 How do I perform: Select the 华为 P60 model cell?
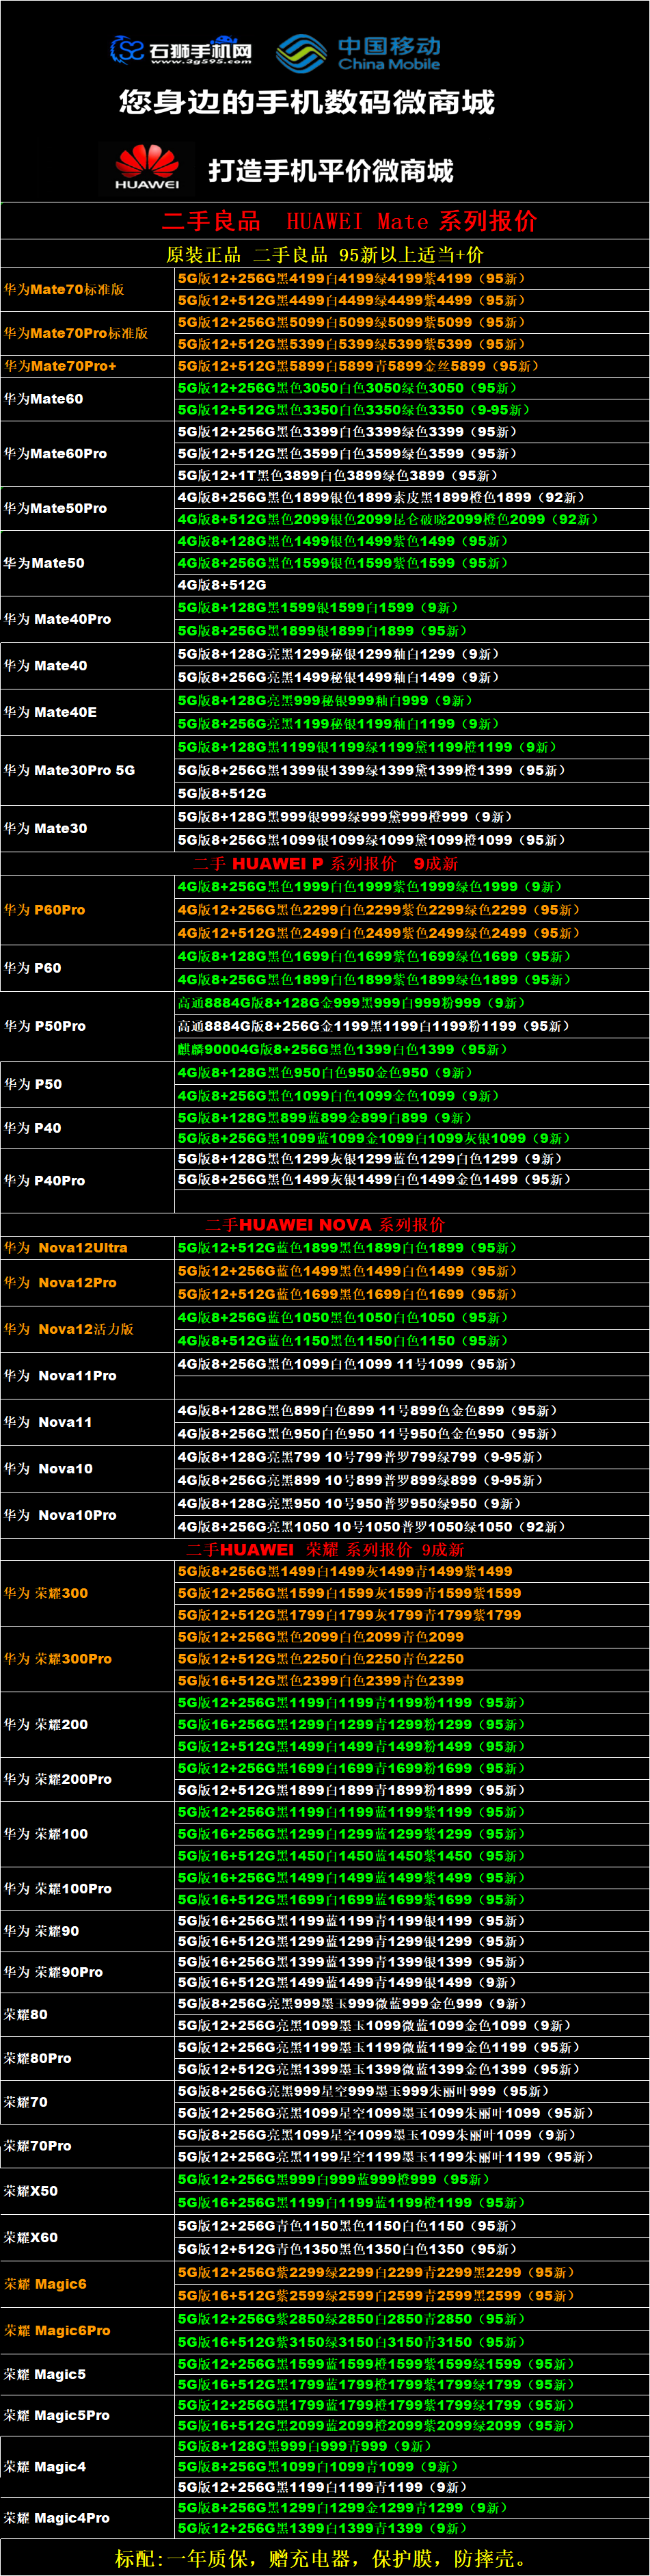(x=87, y=968)
